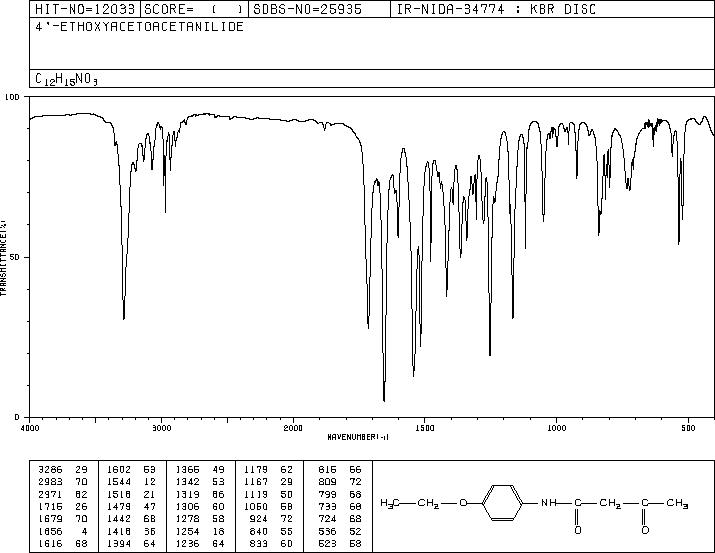This screenshot has height=553, width=715.
Task: Select peak table entry 3286
Action: coord(50,470)
